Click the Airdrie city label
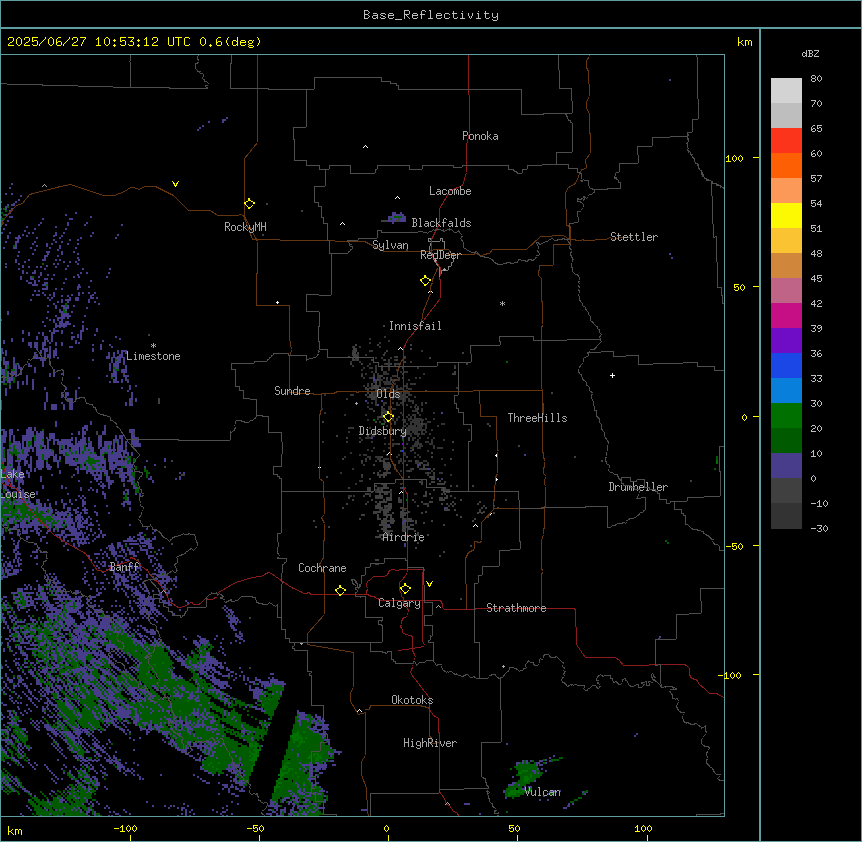This screenshot has height=842, width=862. click(403, 537)
